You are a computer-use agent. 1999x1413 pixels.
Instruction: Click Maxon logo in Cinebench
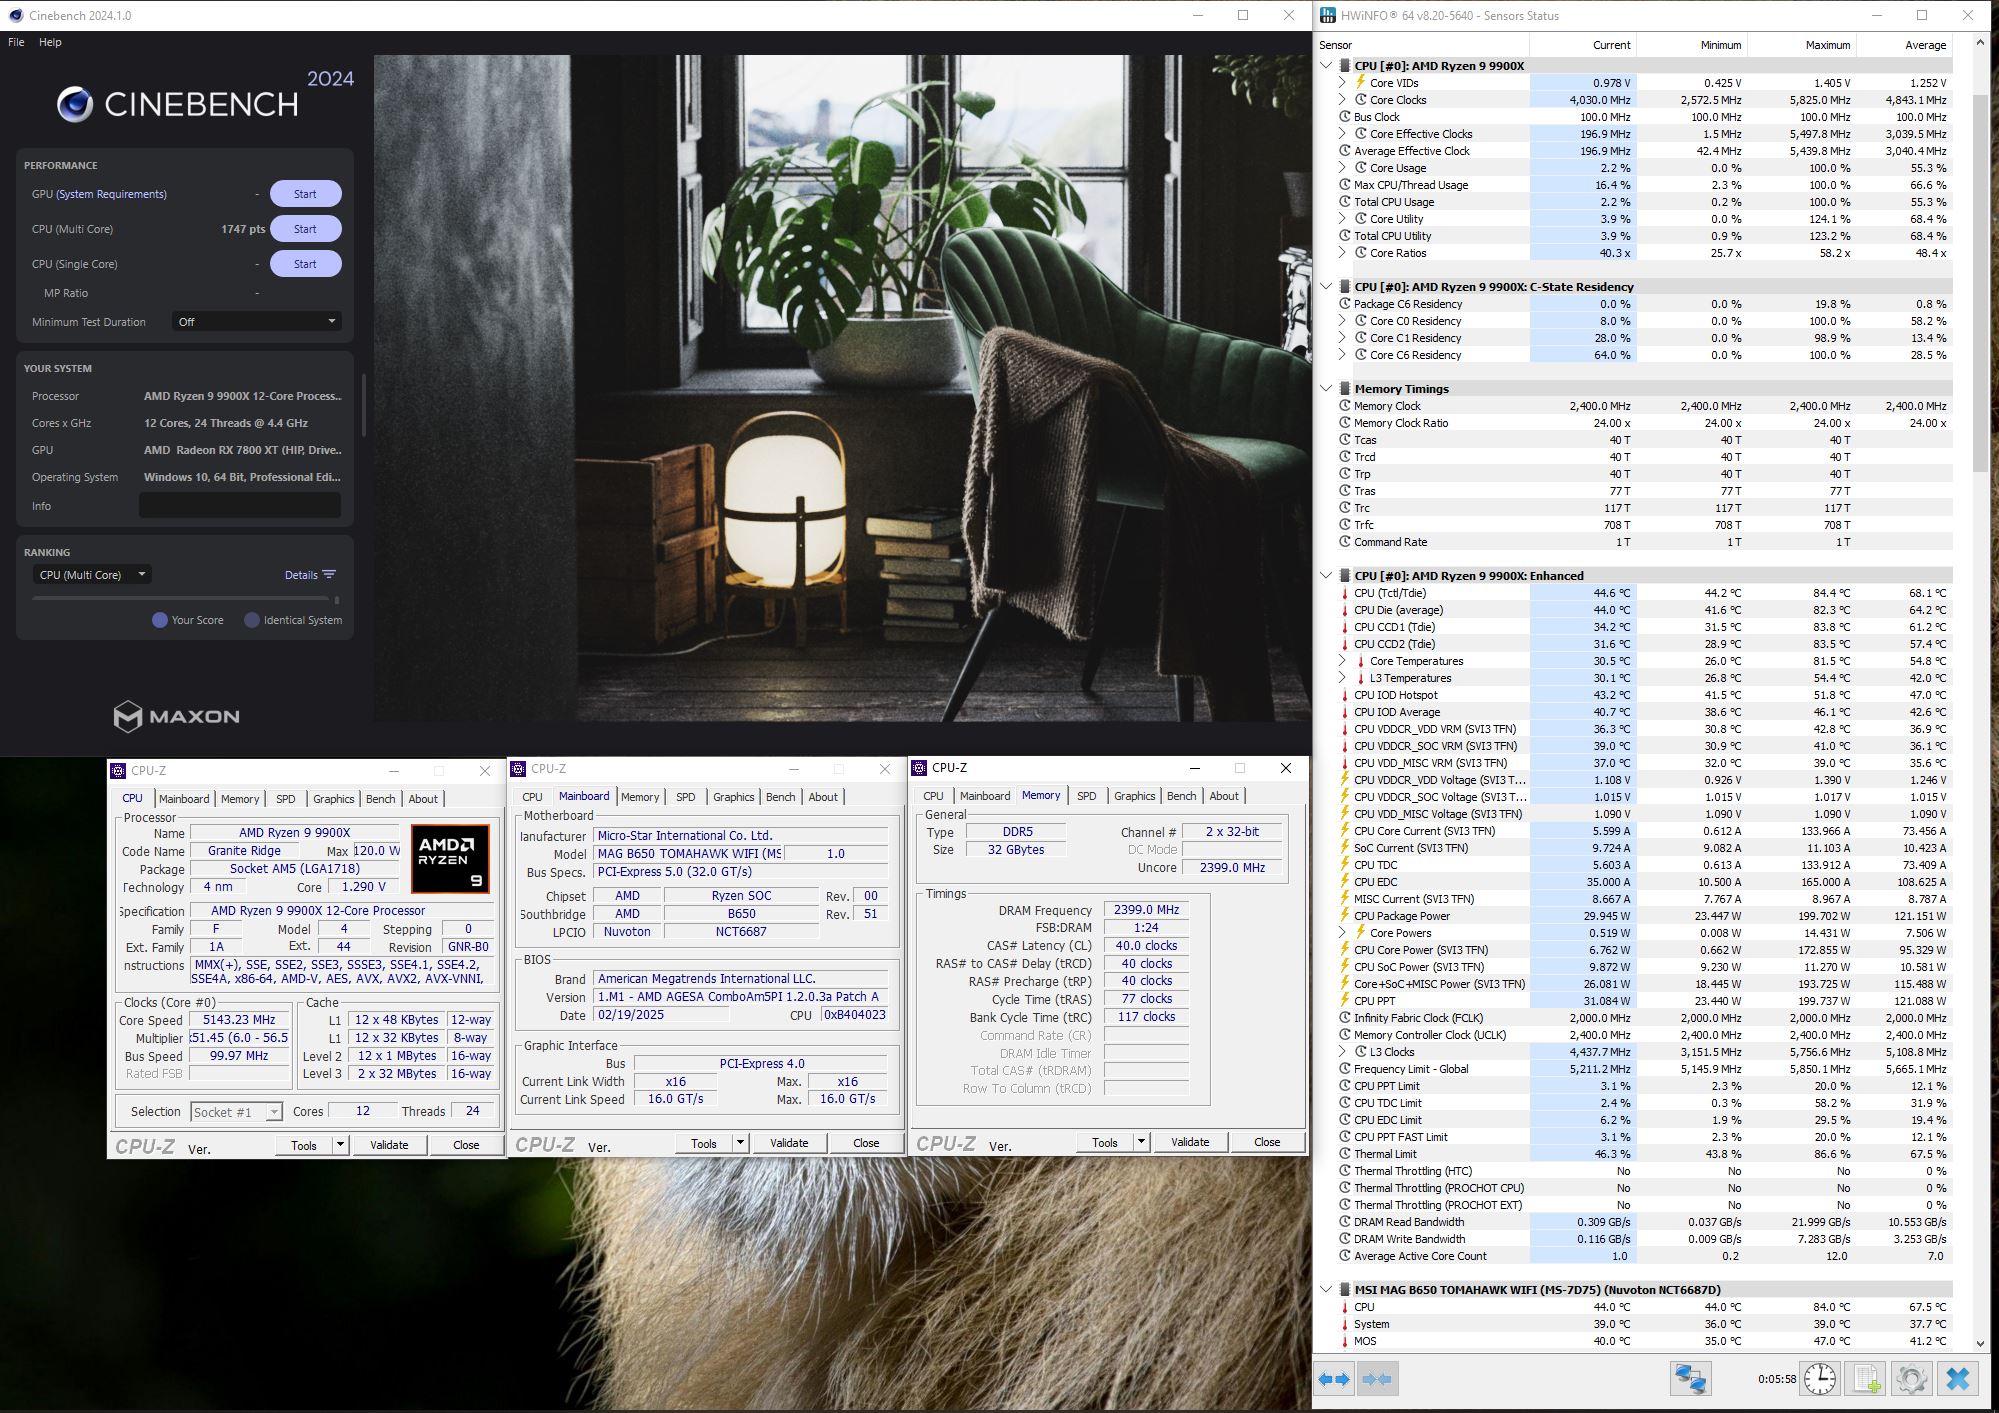(176, 716)
